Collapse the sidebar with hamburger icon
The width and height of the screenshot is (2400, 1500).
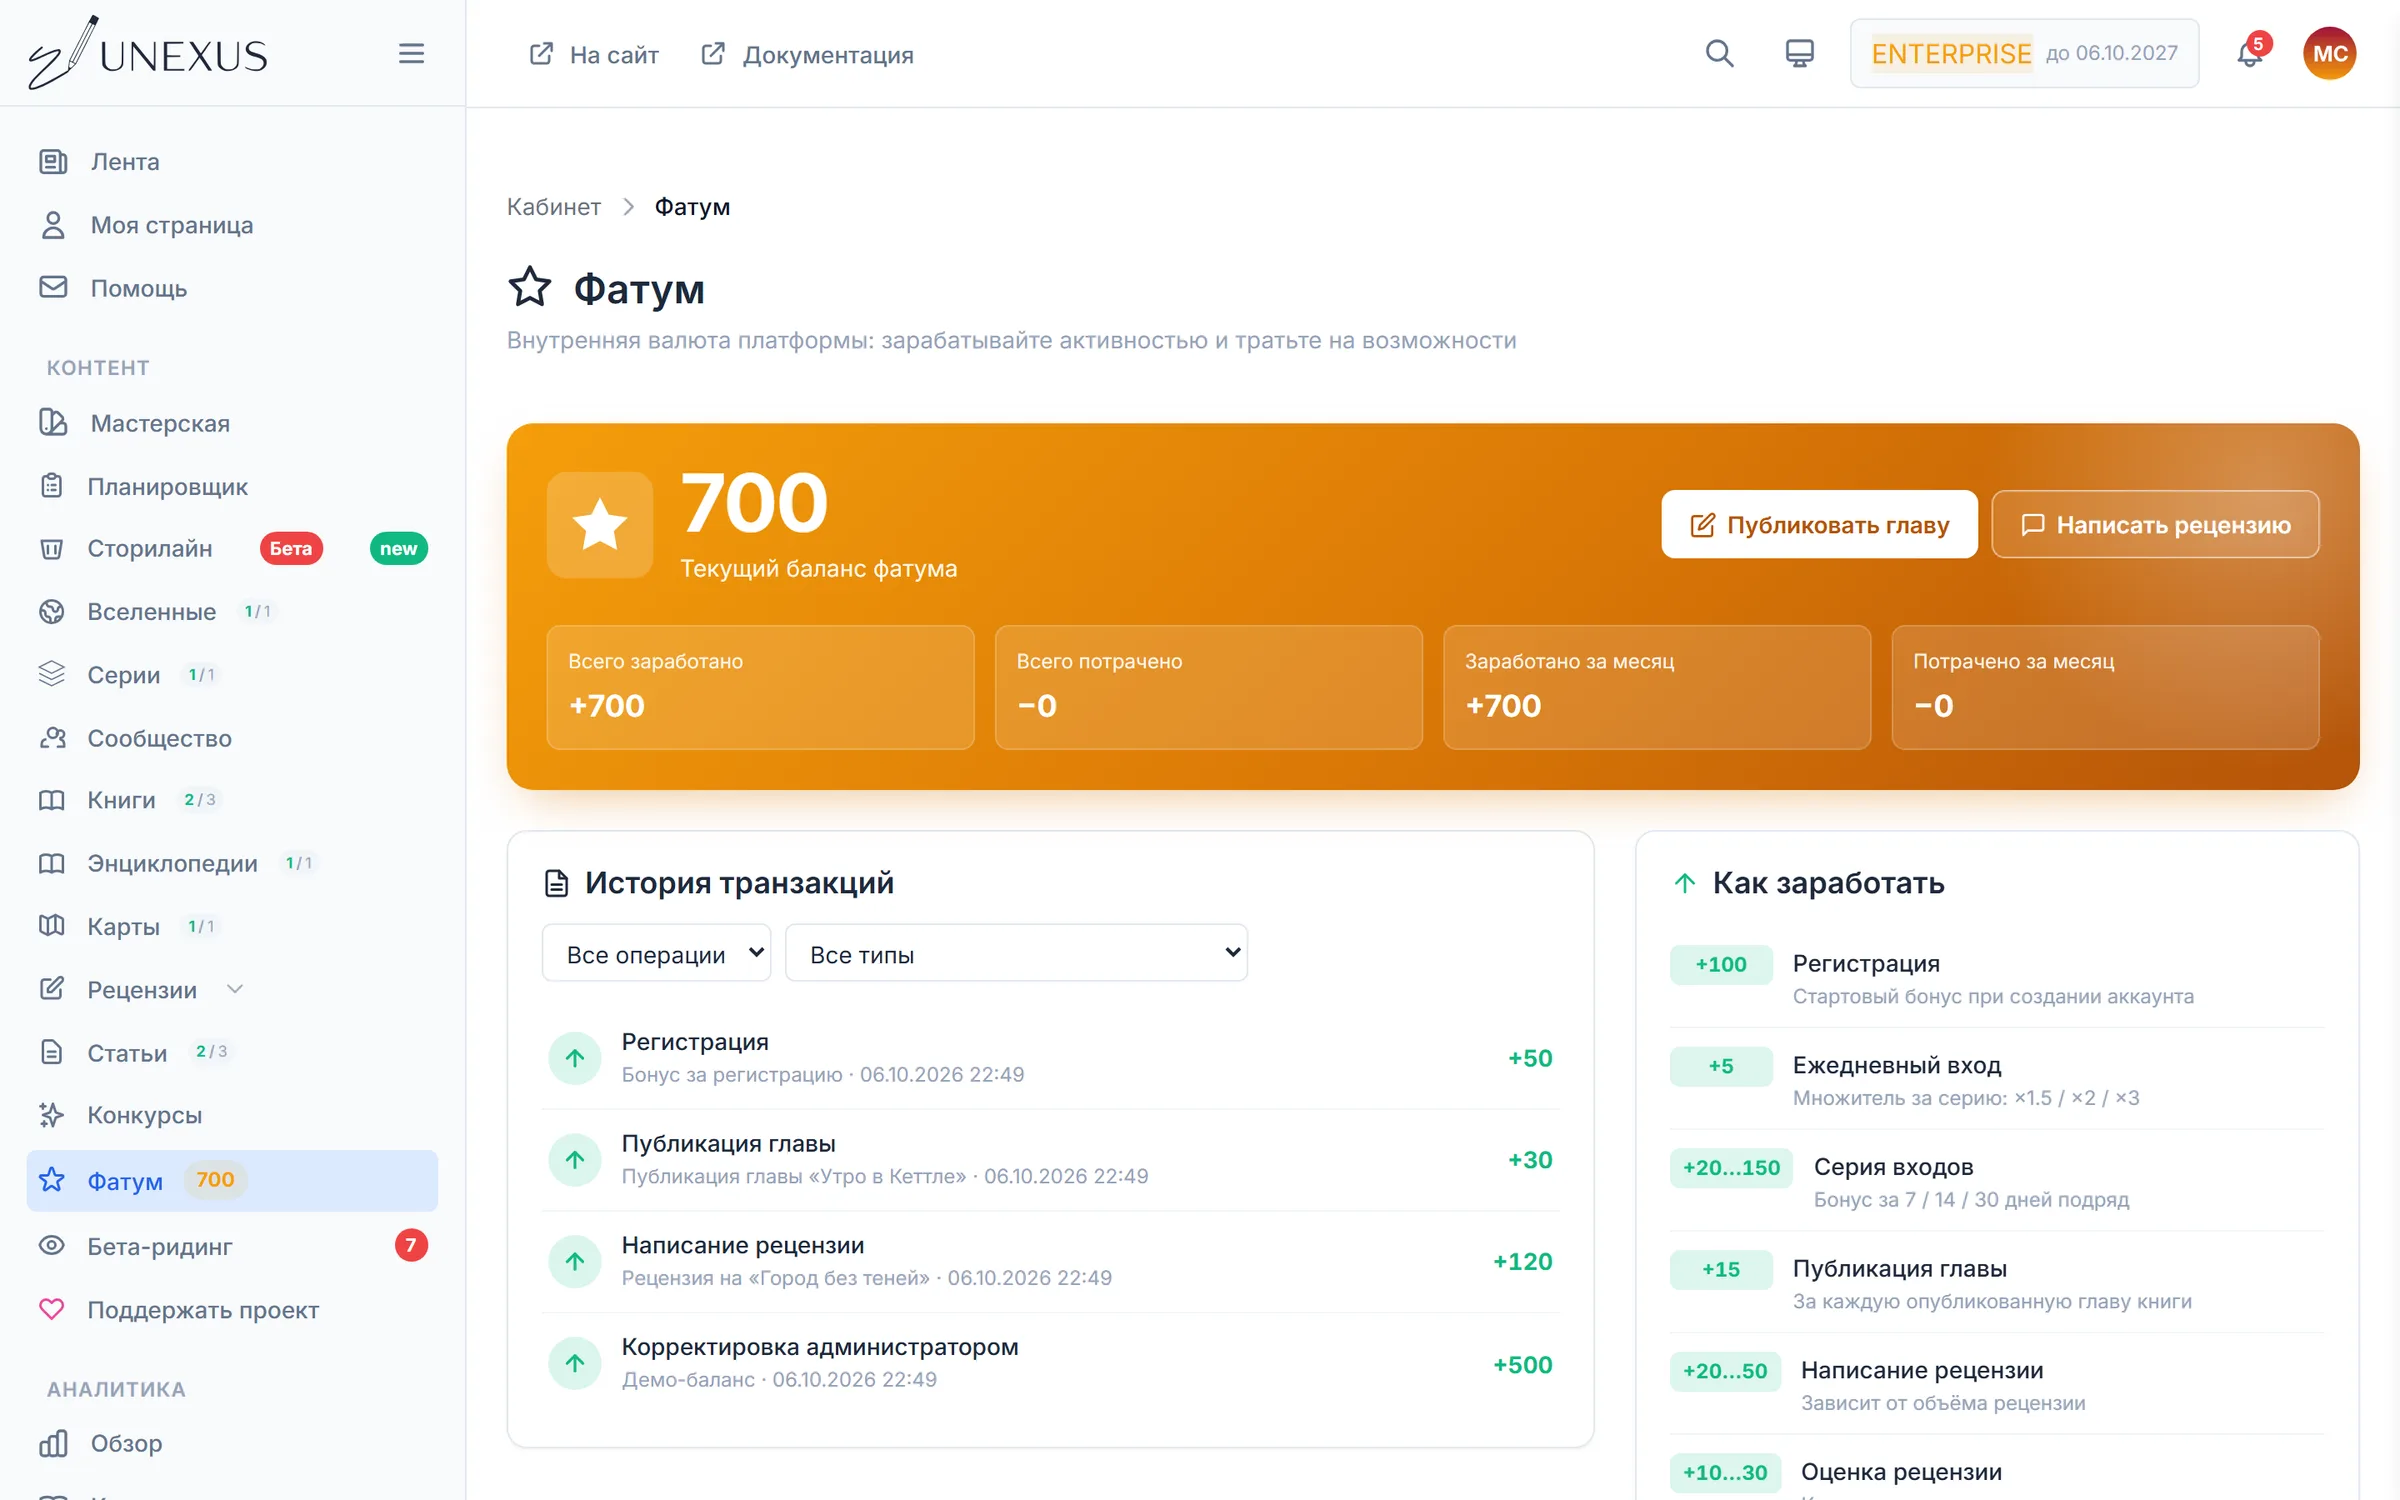tap(411, 53)
